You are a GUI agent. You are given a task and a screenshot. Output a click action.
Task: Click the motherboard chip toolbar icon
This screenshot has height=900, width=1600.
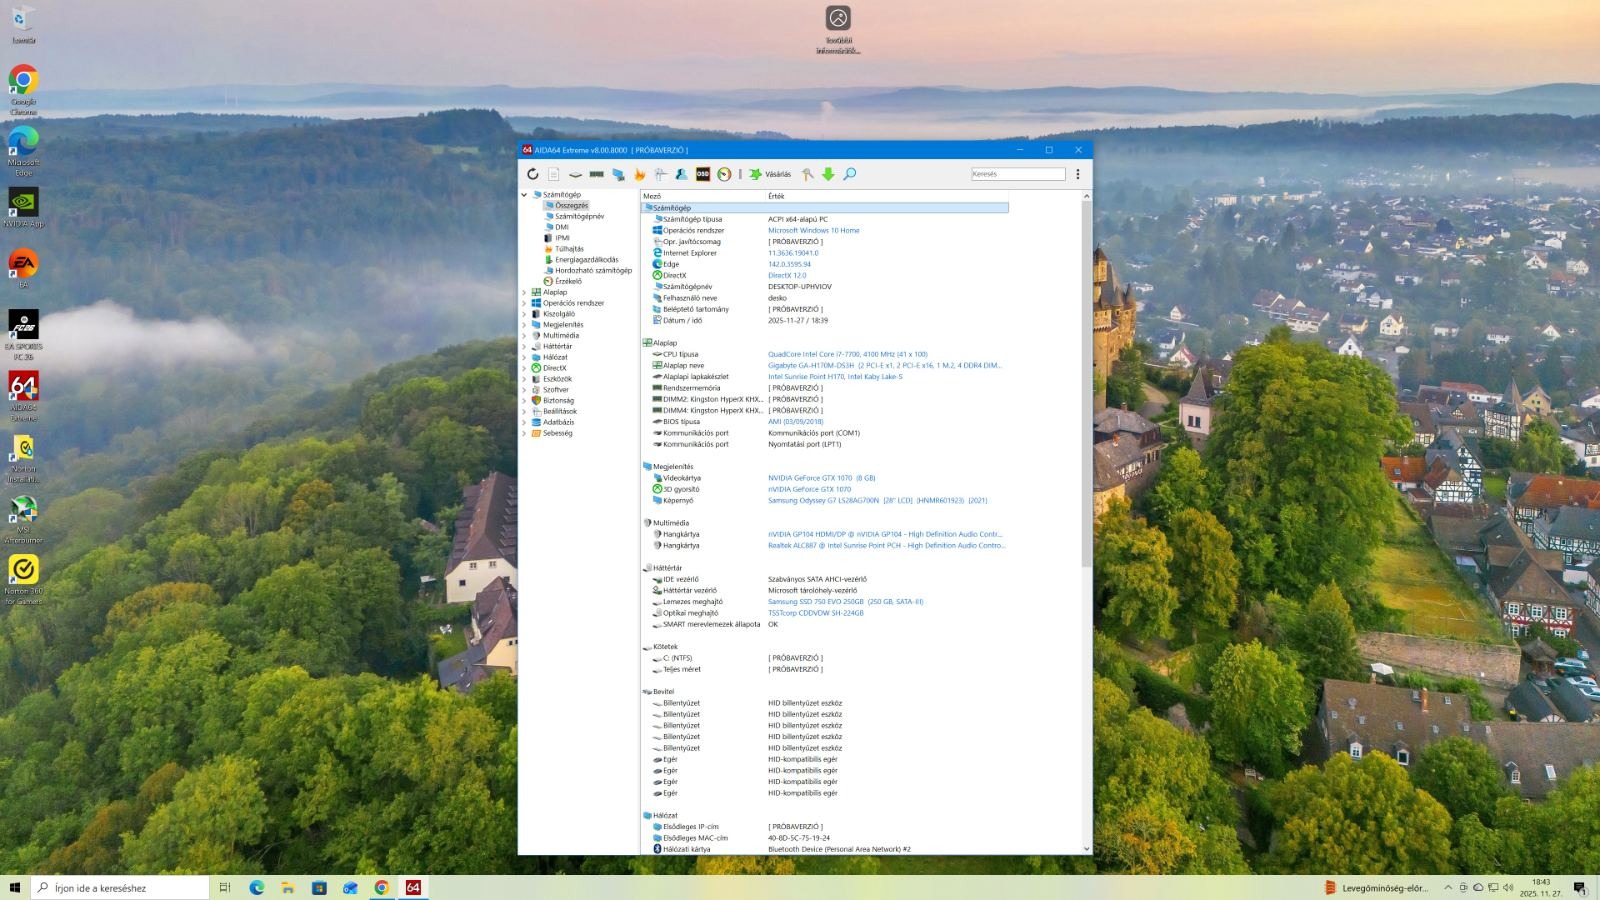575,174
